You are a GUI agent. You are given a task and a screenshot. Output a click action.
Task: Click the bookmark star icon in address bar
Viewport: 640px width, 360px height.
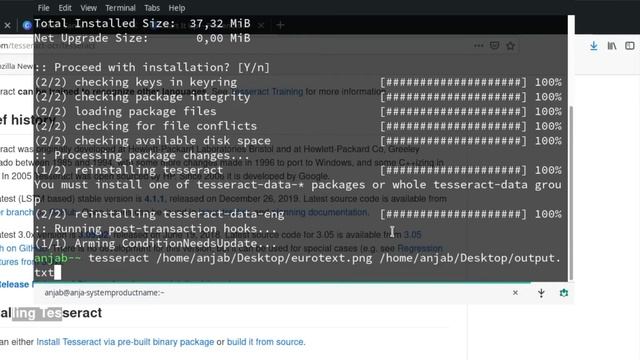[510, 46]
